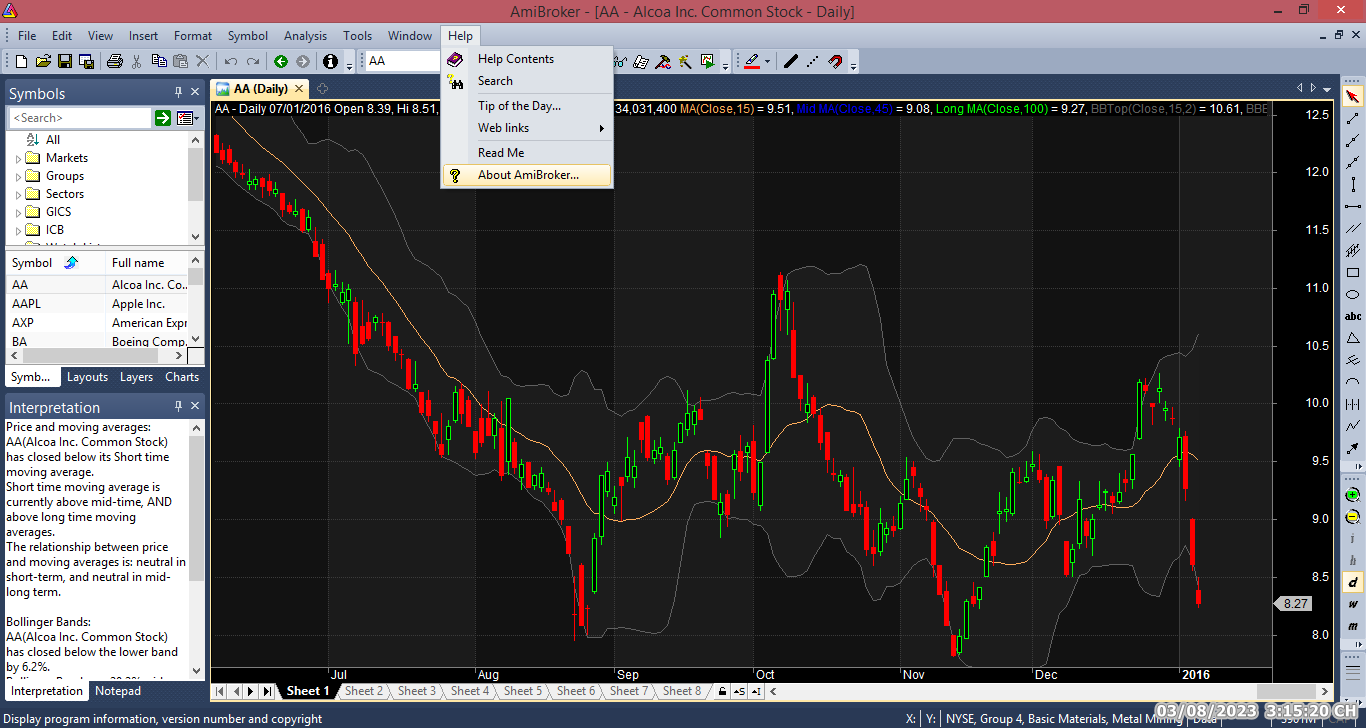
Task: Click the yellow Zoom Out icon
Action: [x=1353, y=516]
